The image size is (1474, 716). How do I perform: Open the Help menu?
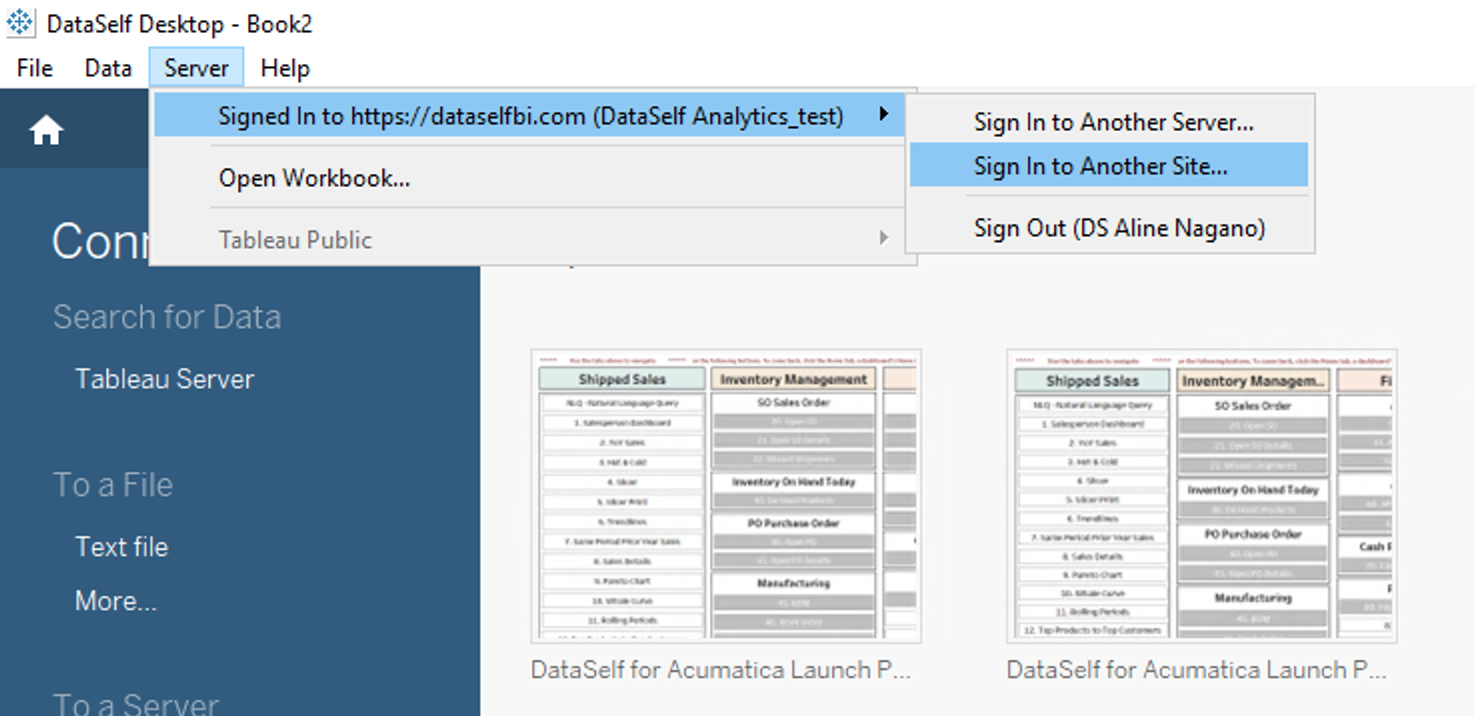(285, 68)
